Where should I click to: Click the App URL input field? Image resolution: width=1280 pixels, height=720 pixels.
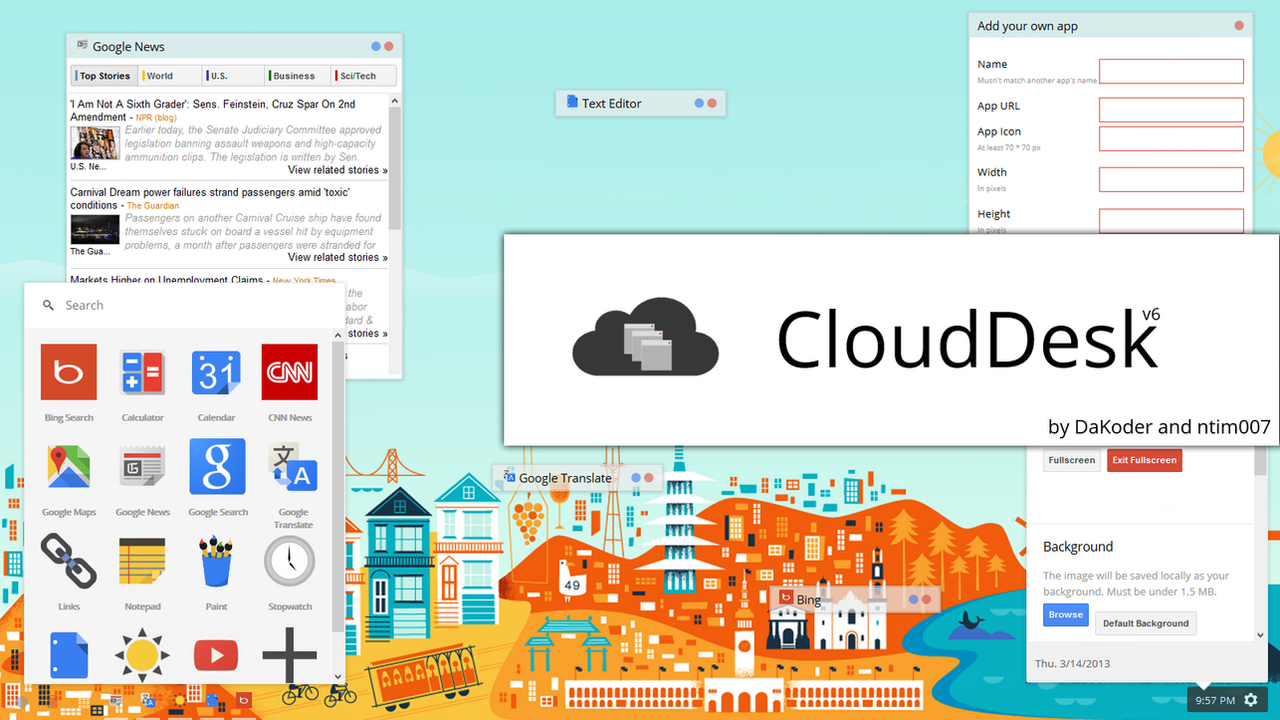click(x=1171, y=110)
